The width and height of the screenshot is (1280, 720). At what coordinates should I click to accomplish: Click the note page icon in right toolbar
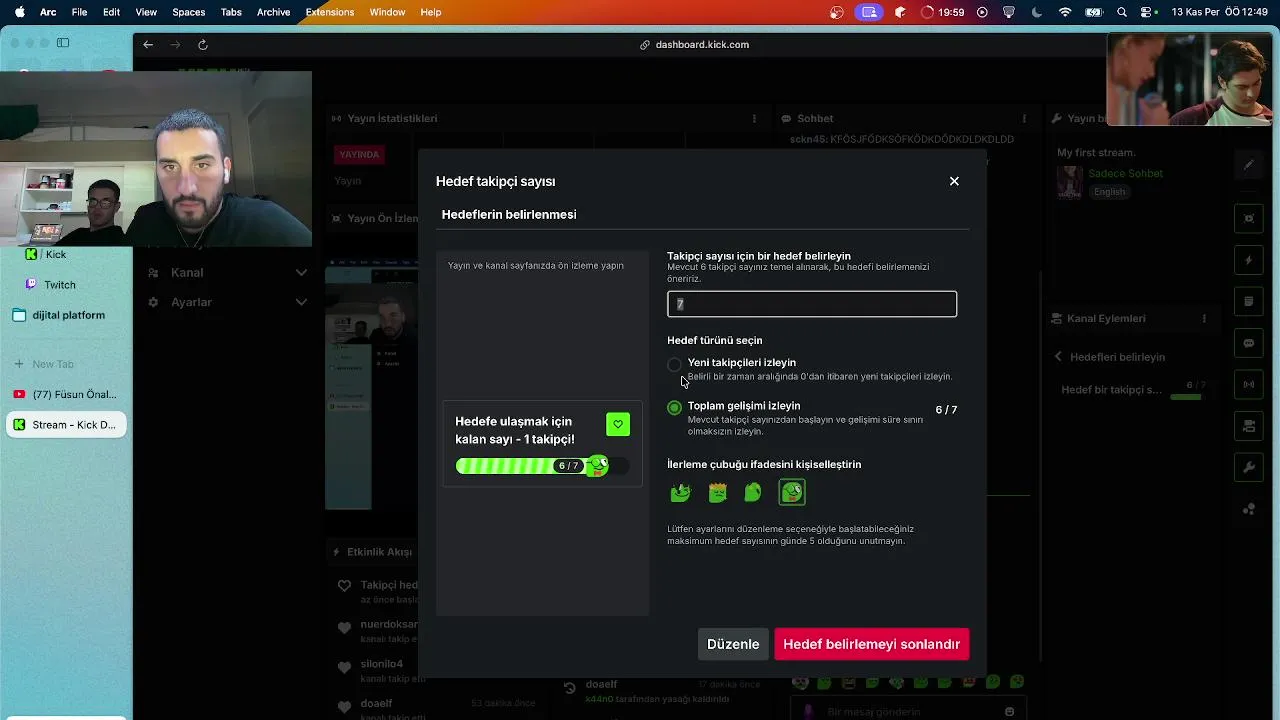(1249, 301)
